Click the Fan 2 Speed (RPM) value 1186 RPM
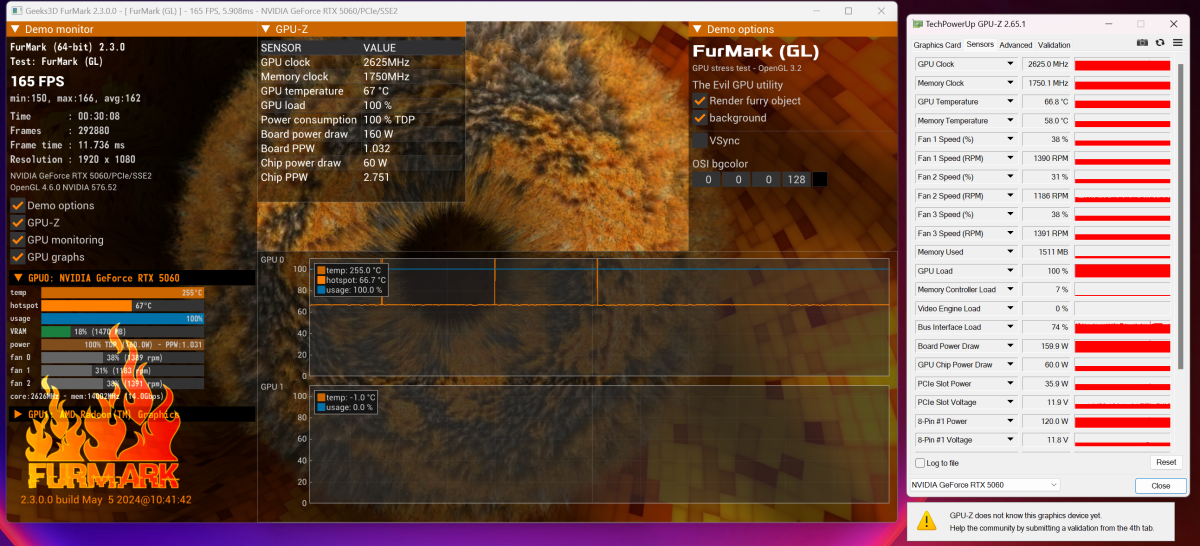This screenshot has width=1200, height=546. click(x=1046, y=196)
